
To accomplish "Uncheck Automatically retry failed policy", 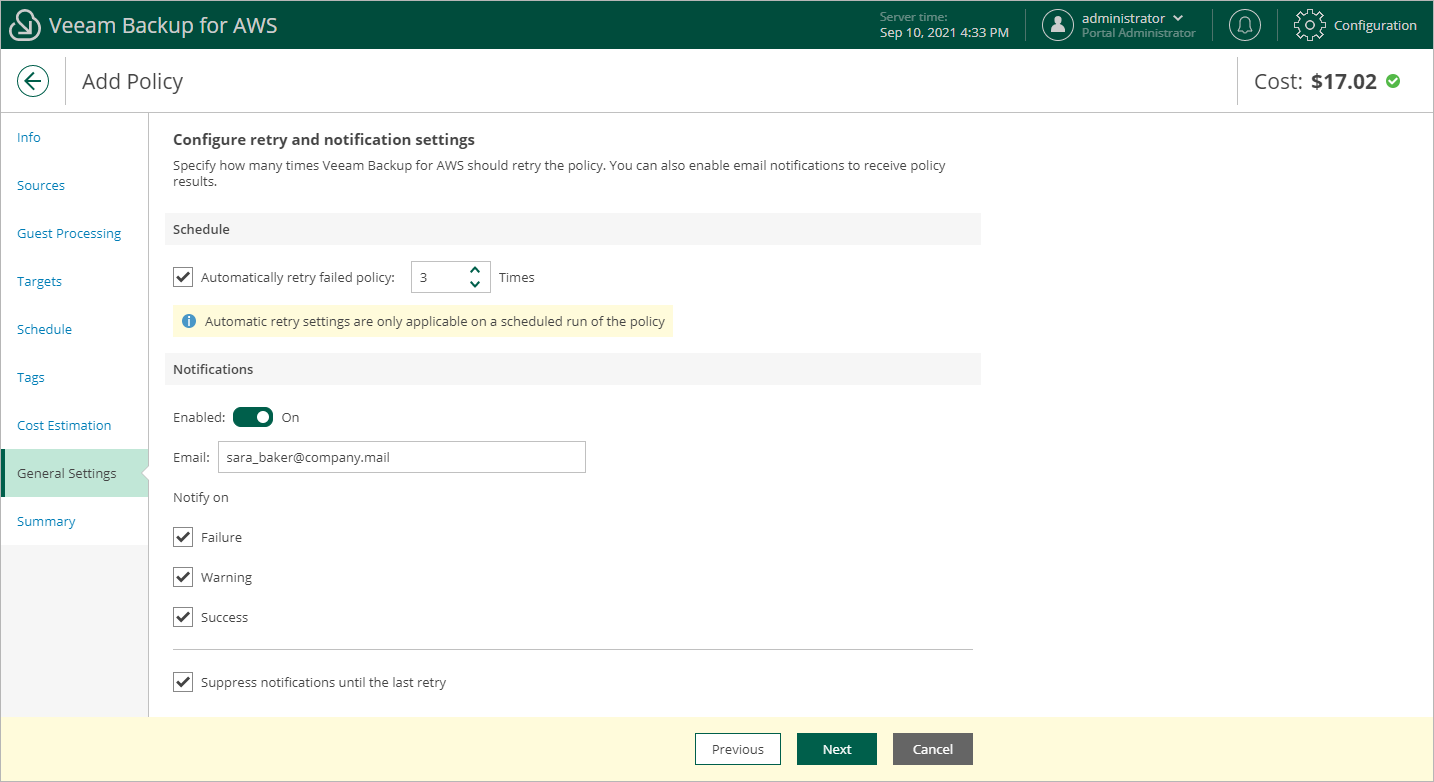I will [183, 277].
